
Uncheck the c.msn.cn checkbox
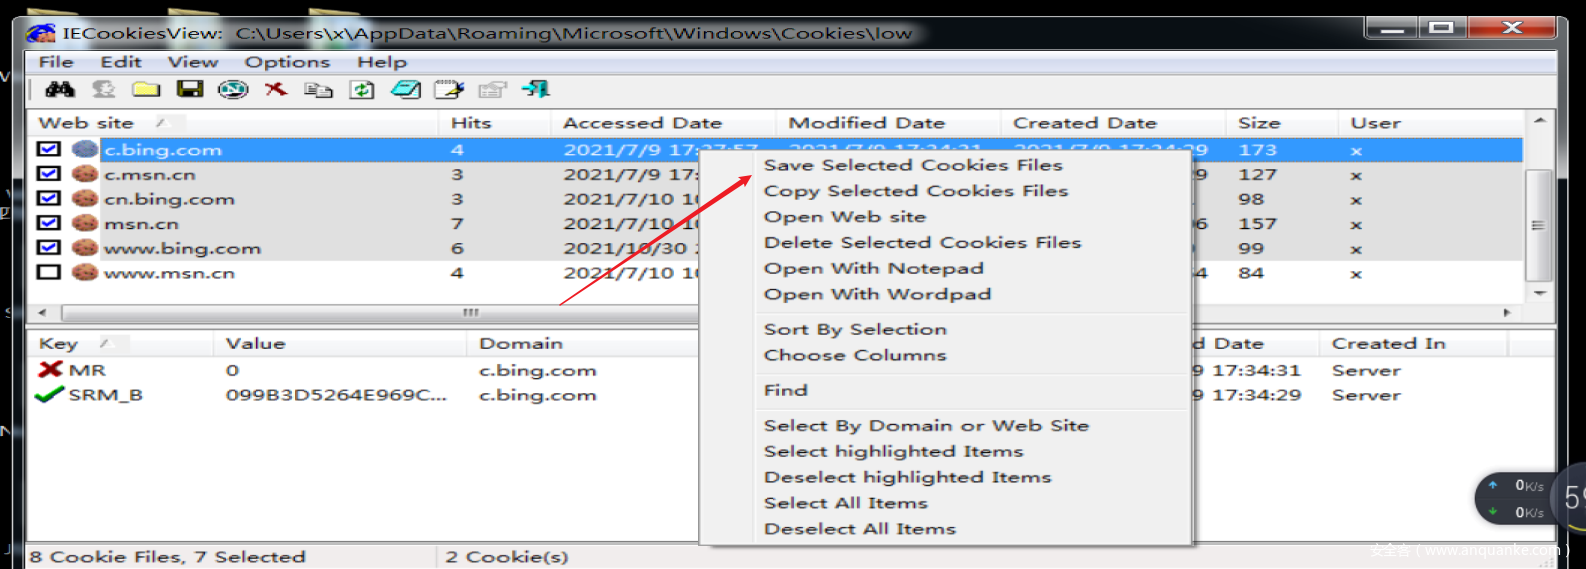pos(48,174)
